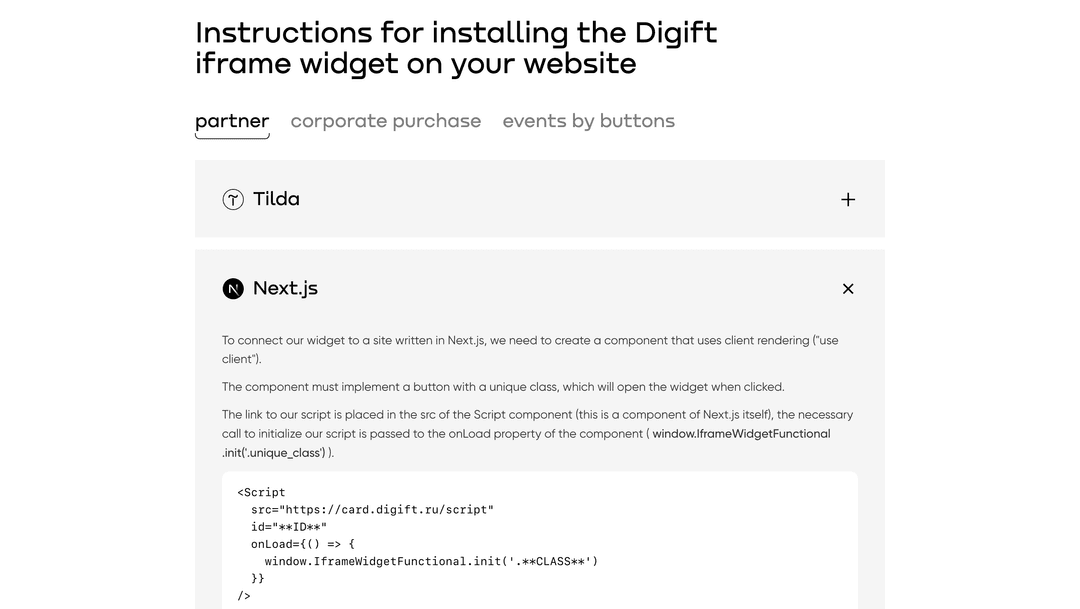Click the Script tag in the code example
The width and height of the screenshot is (1080, 609).
[x=260, y=492]
